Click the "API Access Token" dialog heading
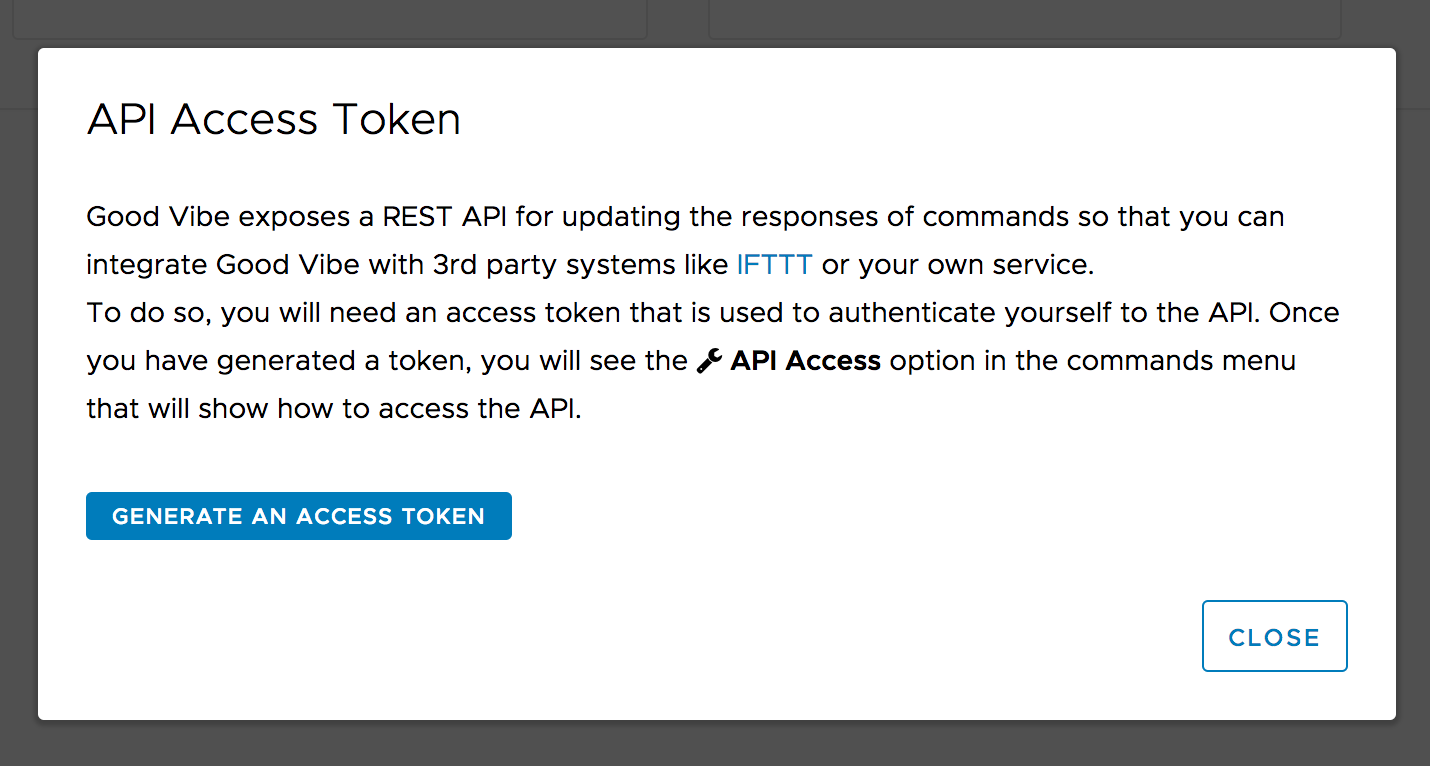Screen dimensions: 1430x766 (x=274, y=120)
